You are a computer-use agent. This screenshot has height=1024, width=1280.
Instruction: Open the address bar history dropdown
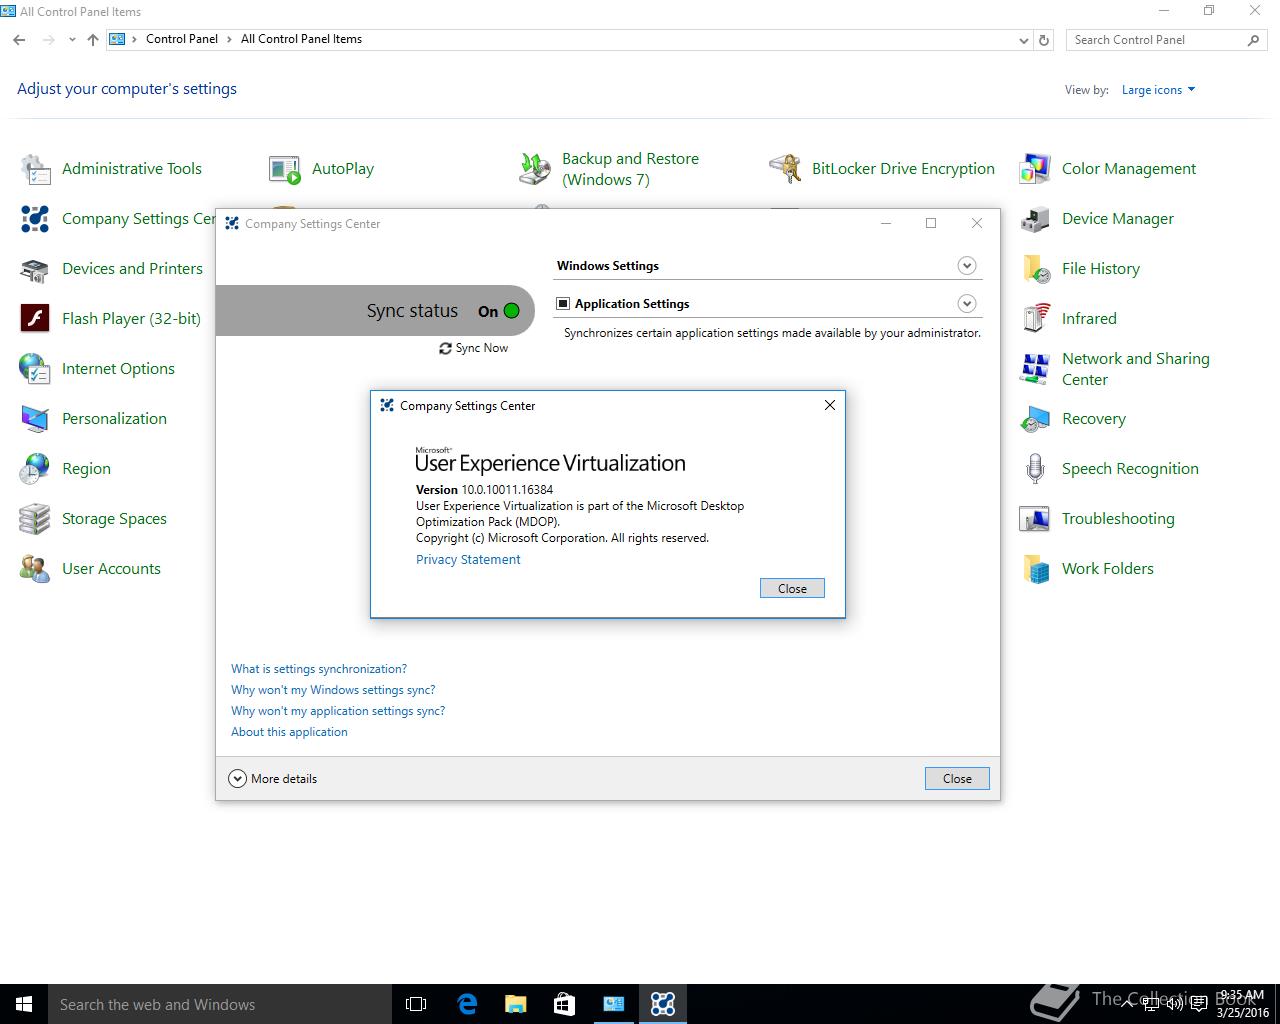[x=1023, y=40]
